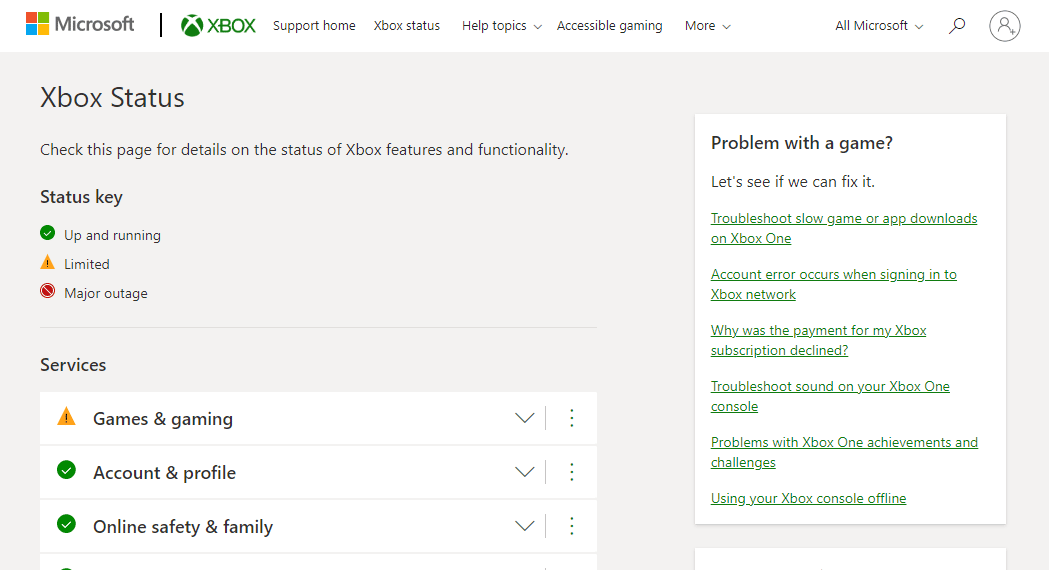Open the More menu in navigation
This screenshot has width=1049, height=570.
707,26
